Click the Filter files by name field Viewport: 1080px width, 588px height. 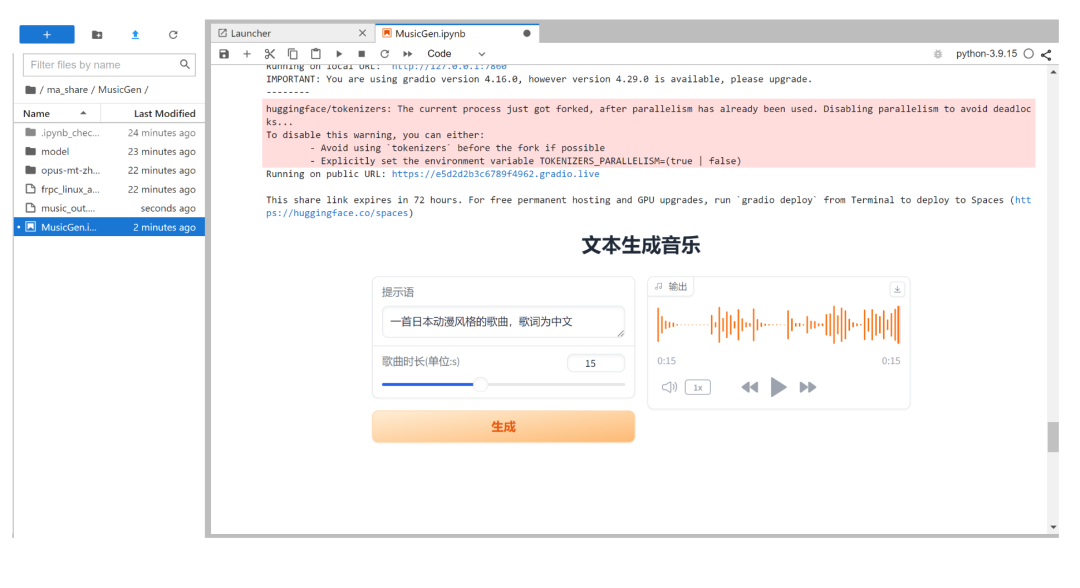(109, 65)
